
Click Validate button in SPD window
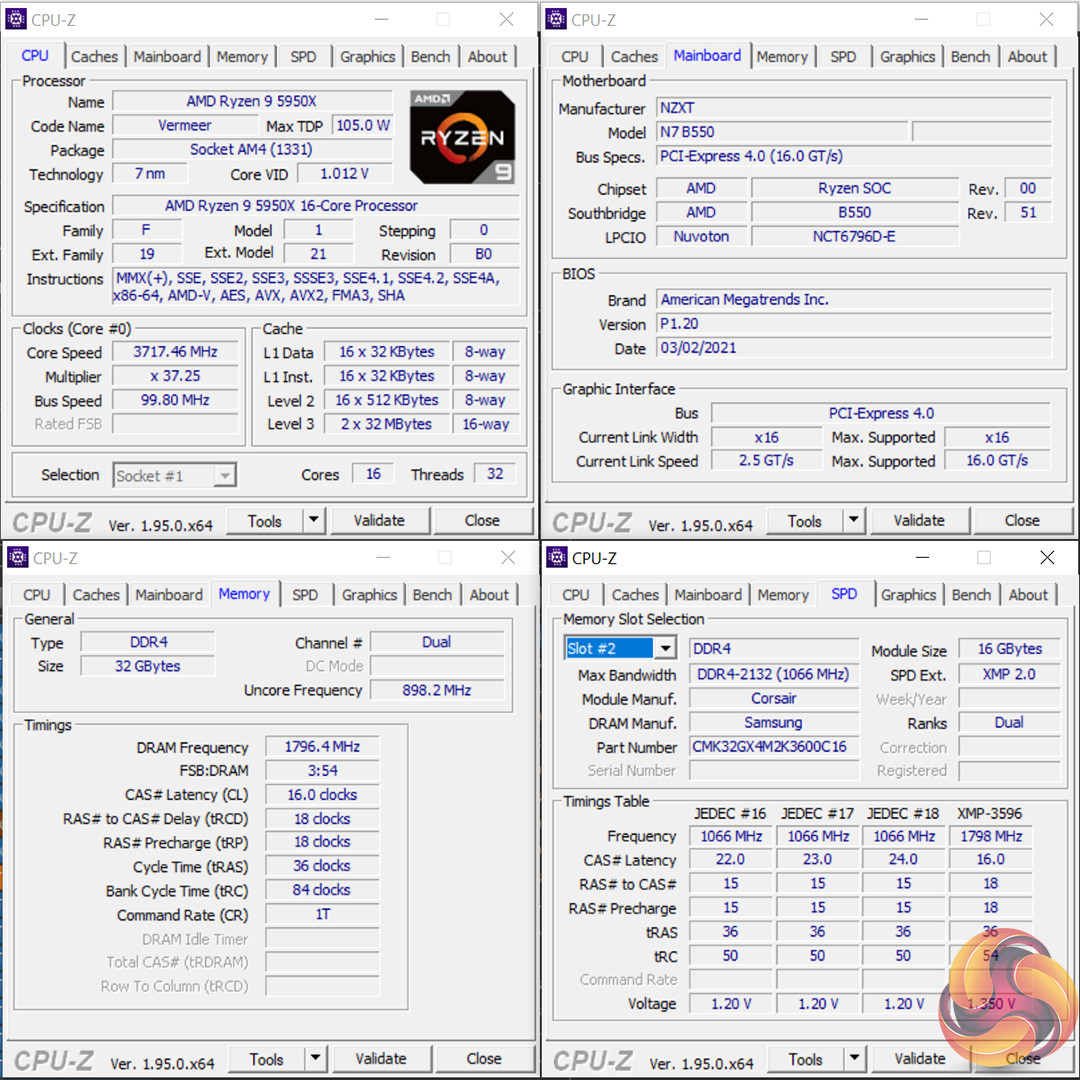point(920,1059)
